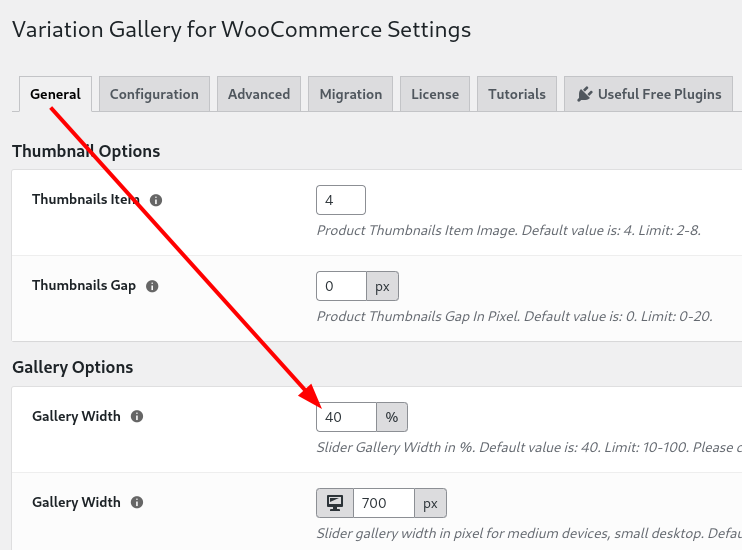Switch to the General tab

click(55, 94)
